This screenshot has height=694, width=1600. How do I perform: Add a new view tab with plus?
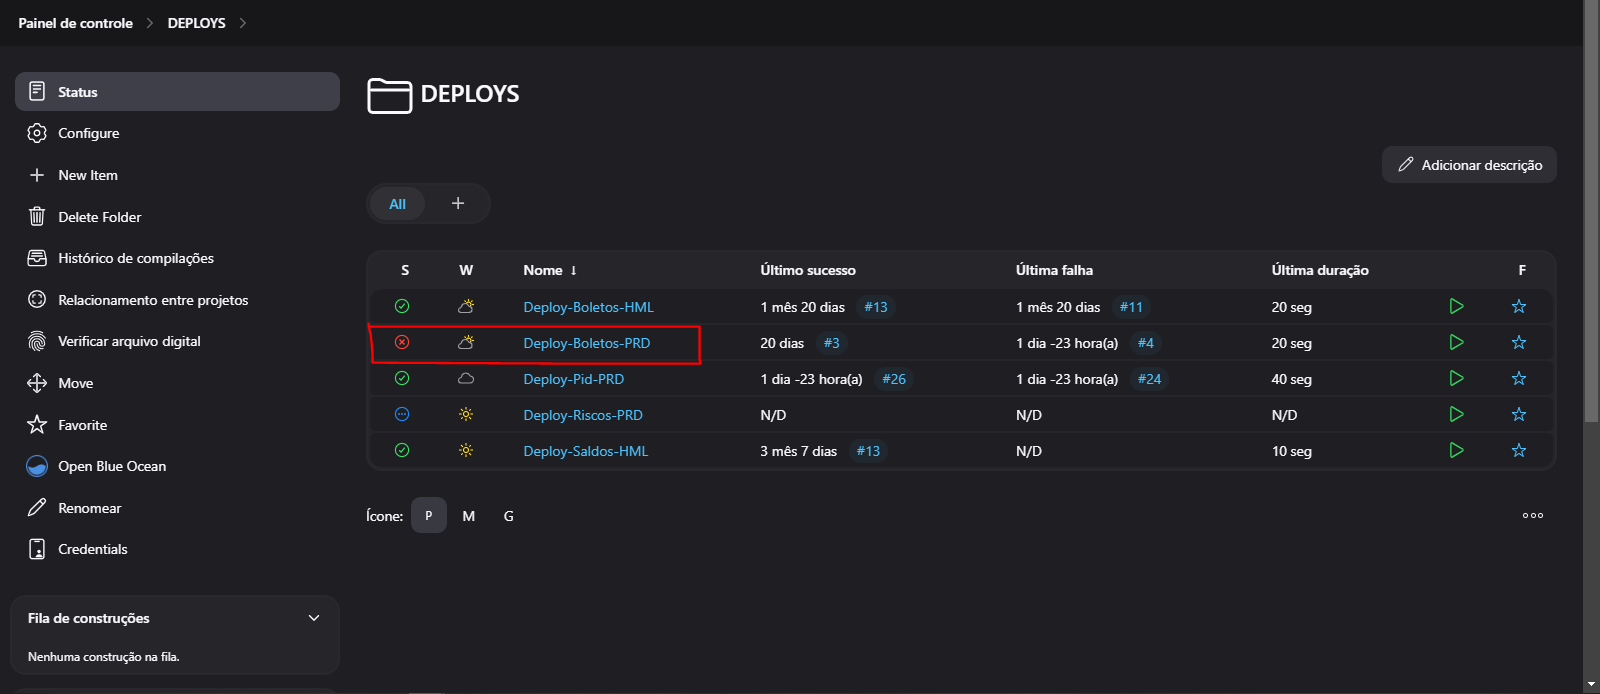click(458, 204)
